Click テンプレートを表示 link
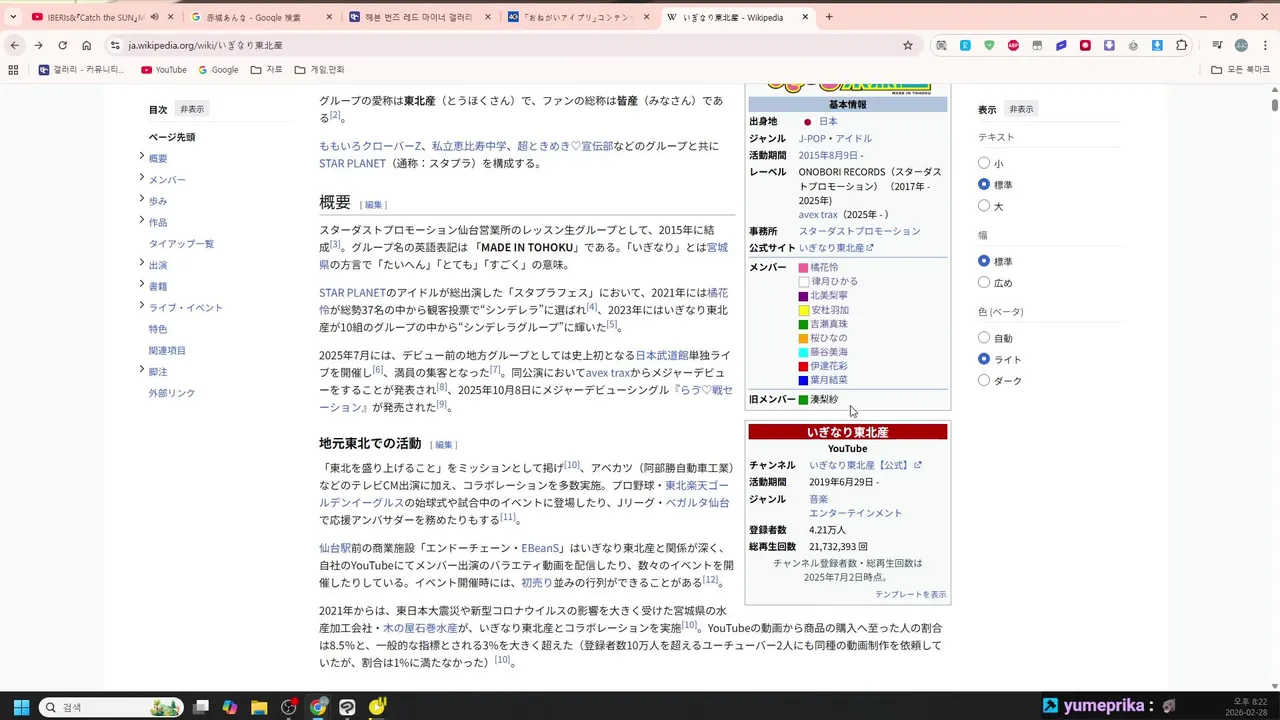The image size is (1280, 720). pos(910,594)
